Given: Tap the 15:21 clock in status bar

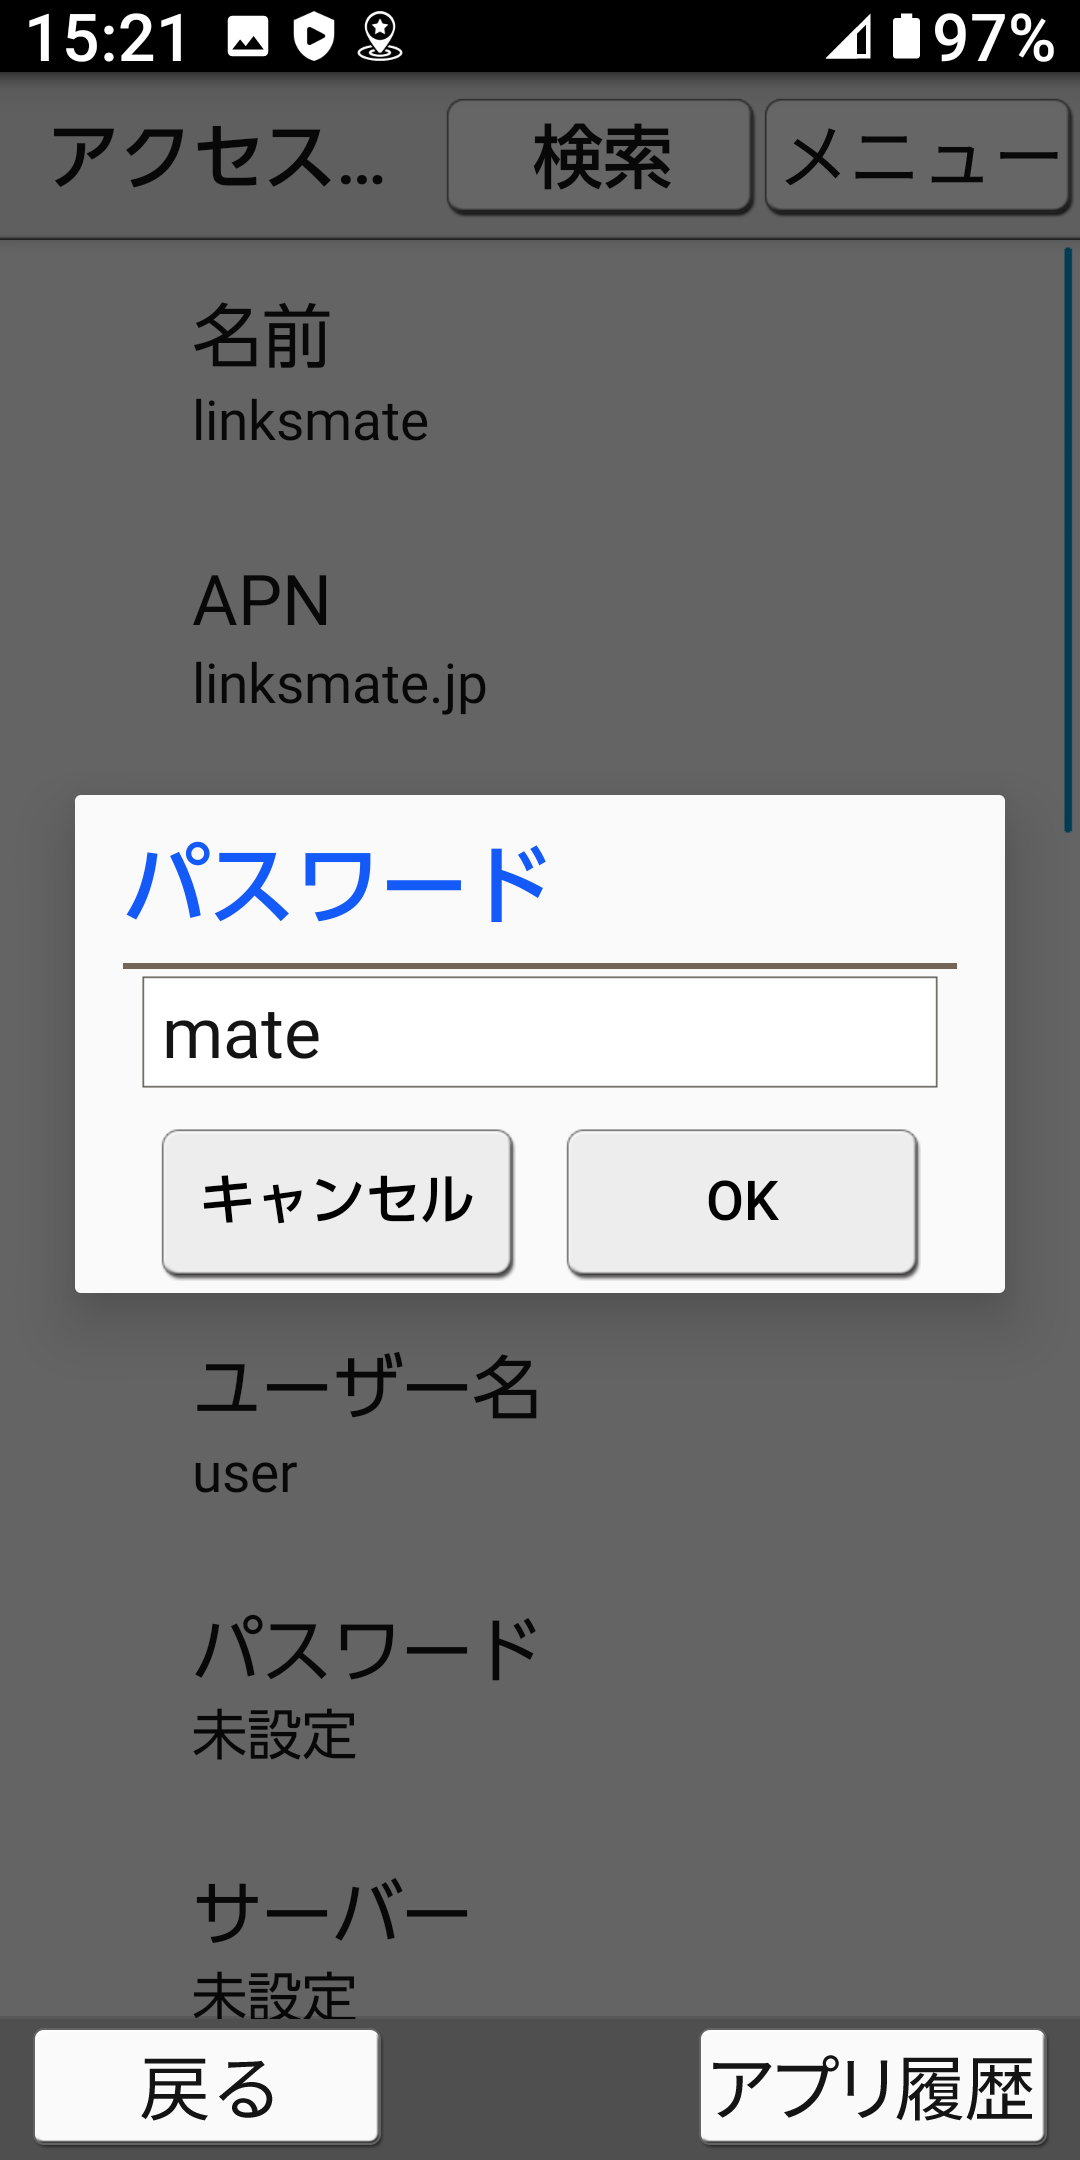Looking at the screenshot, I should 107,38.
